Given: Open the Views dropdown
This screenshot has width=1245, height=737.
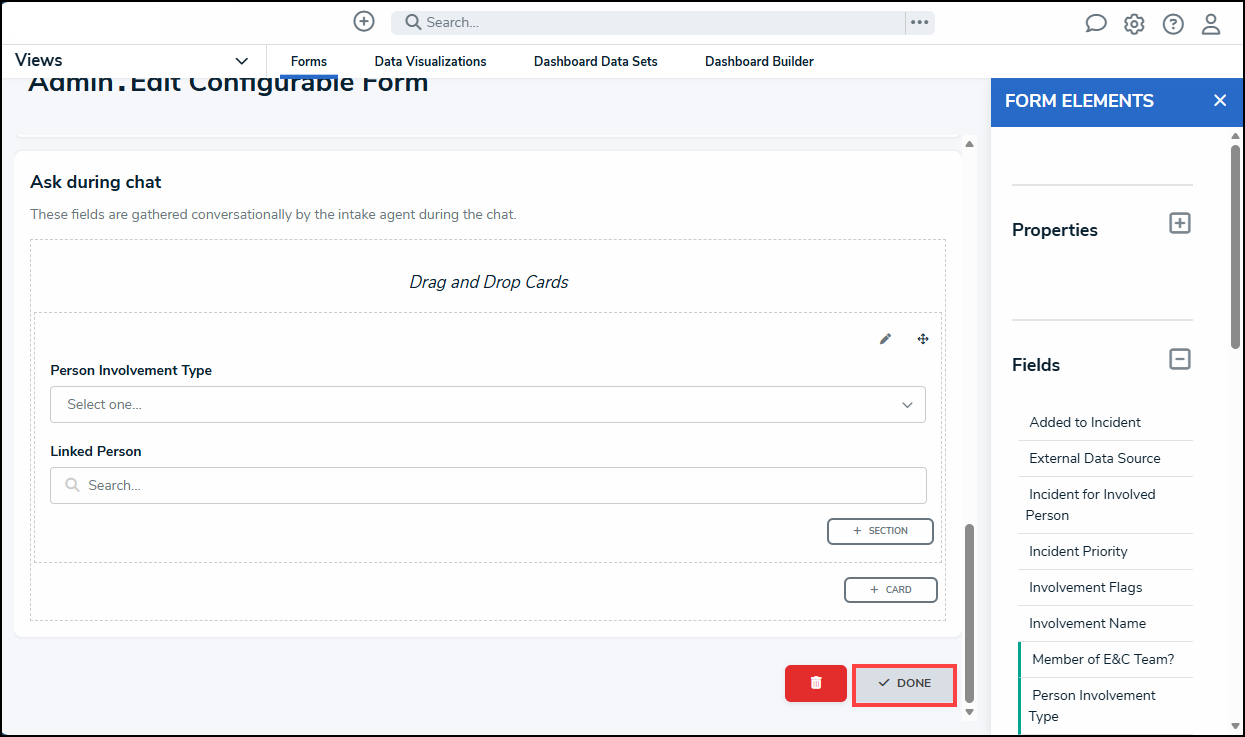Looking at the screenshot, I should point(133,61).
